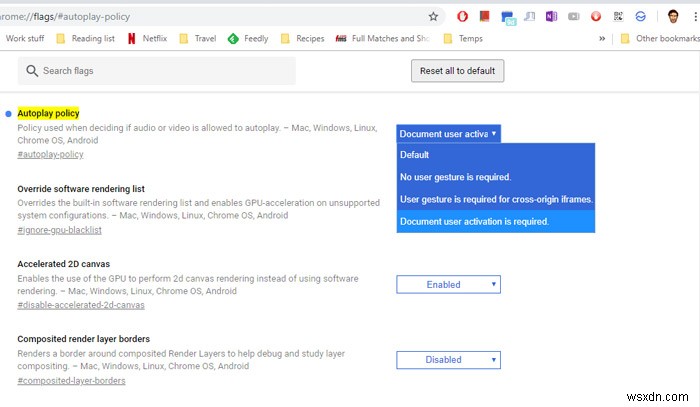Click the Composited render layer borders title
Screen dimensions: 700x407
(83, 339)
